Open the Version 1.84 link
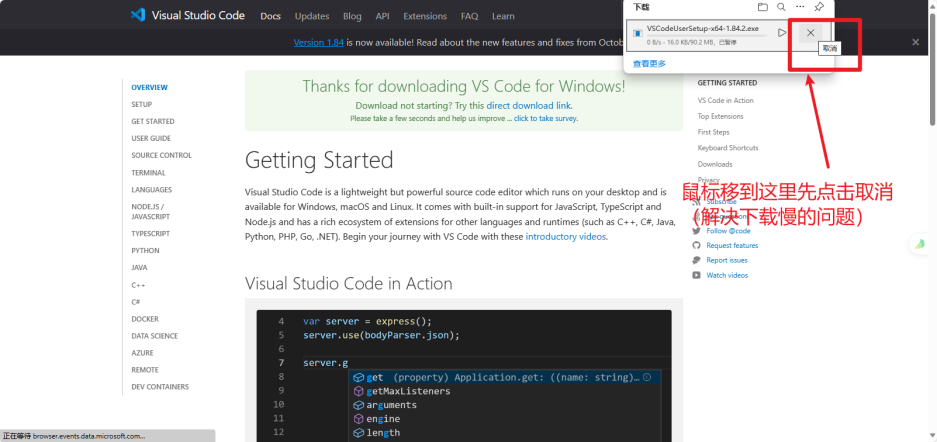The width and height of the screenshot is (937, 442). point(319,42)
